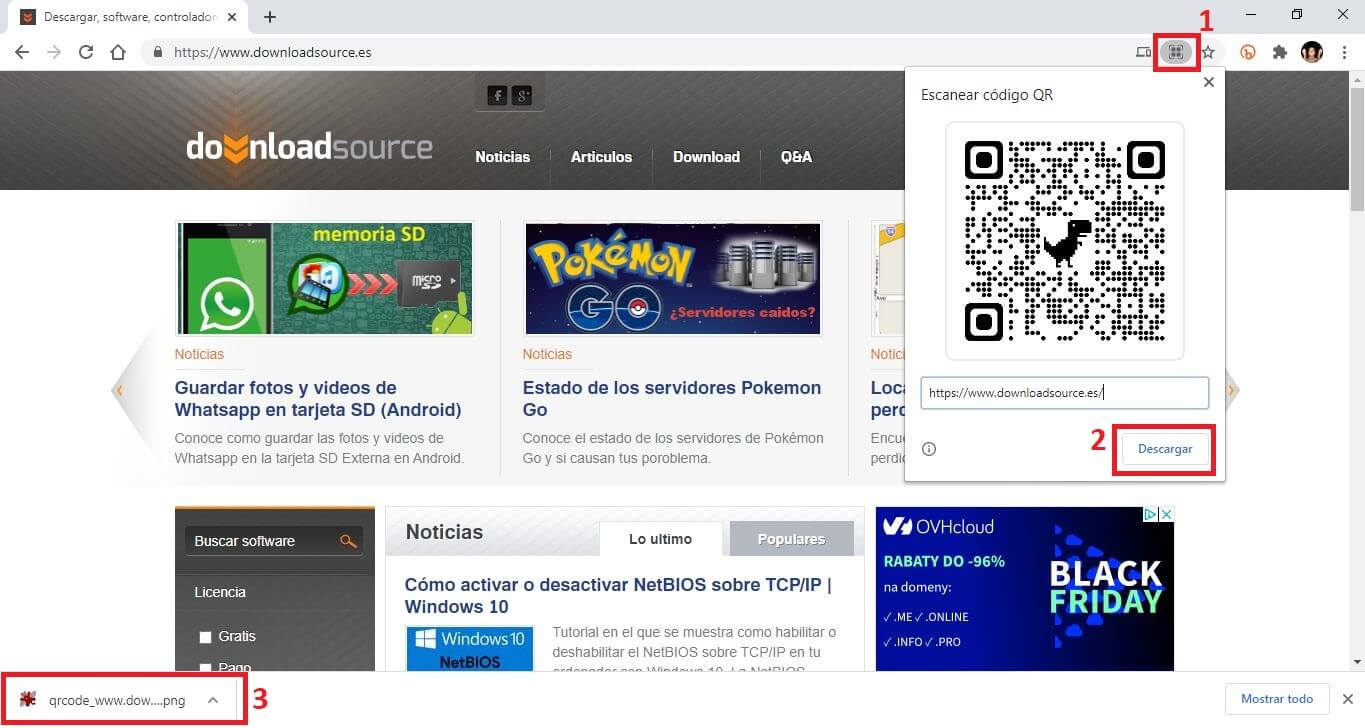Open Estado de los servidores Pokemon article

click(x=672, y=399)
